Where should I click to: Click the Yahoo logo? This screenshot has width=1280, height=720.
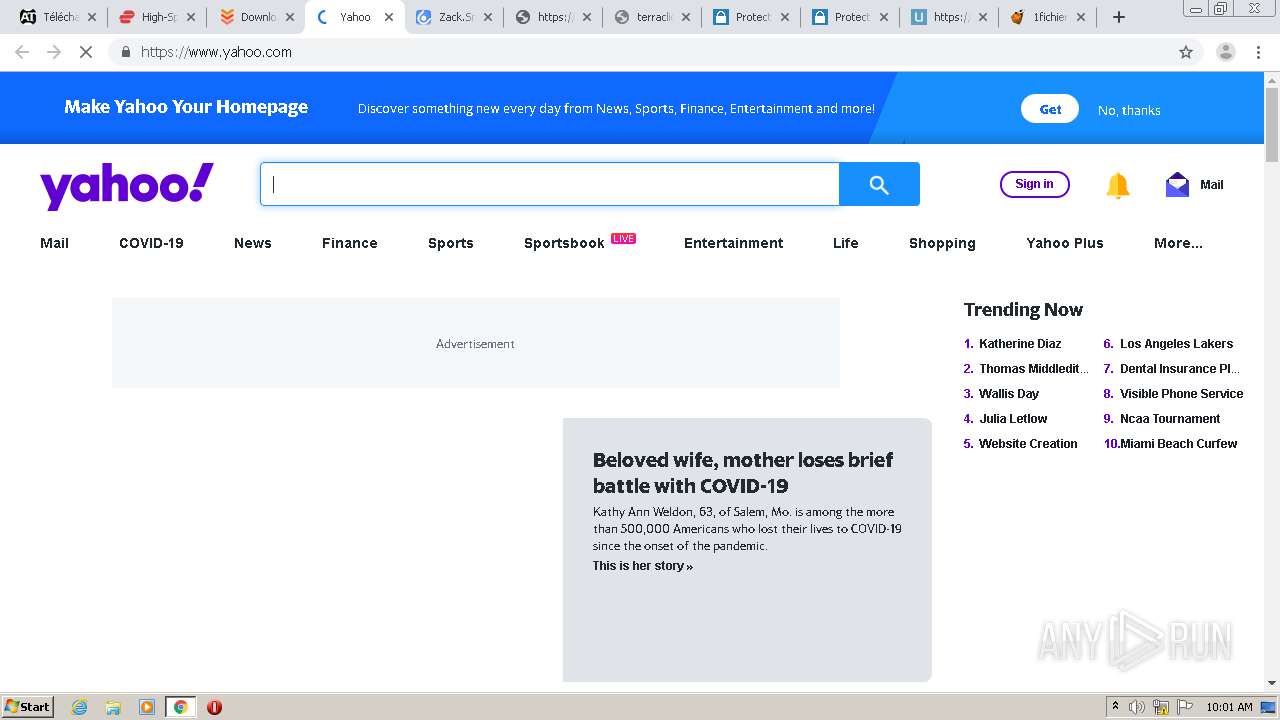127,186
